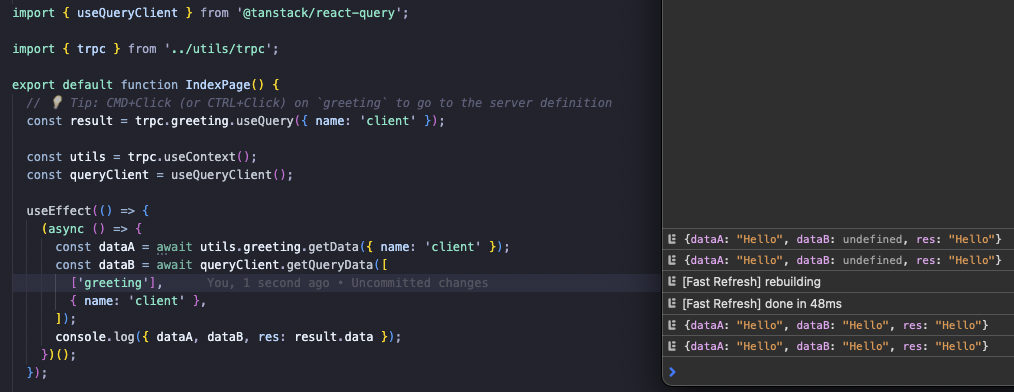
Task: Select the '[Fast Refresh] rebuilding' console message
Action: (751, 282)
